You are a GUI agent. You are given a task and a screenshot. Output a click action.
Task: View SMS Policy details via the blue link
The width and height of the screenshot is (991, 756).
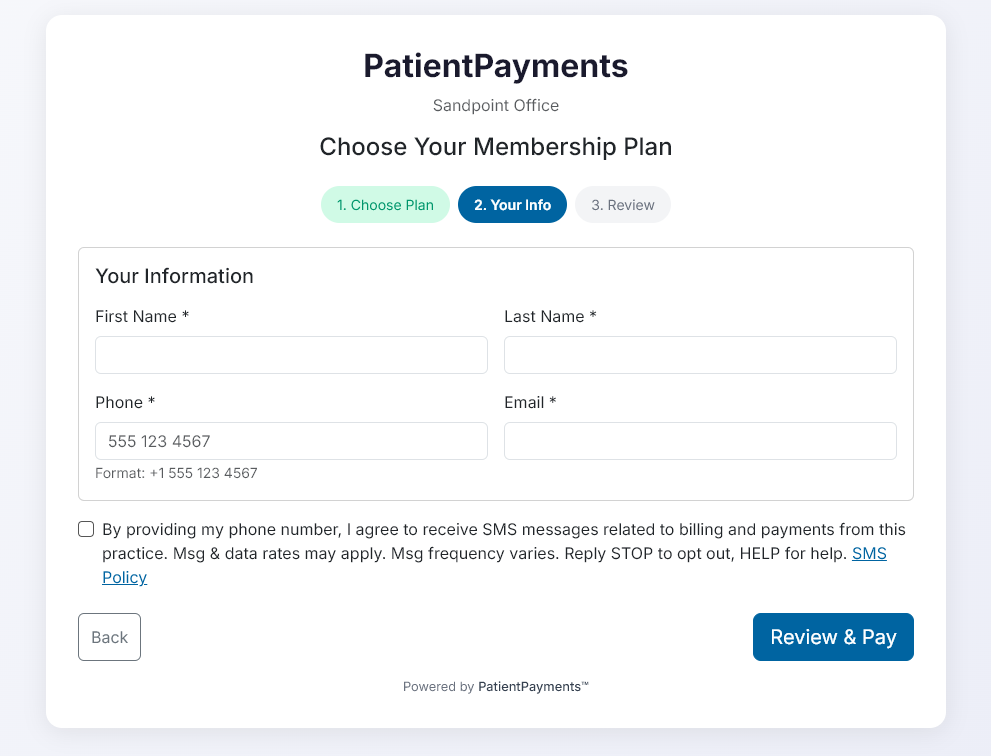point(124,577)
